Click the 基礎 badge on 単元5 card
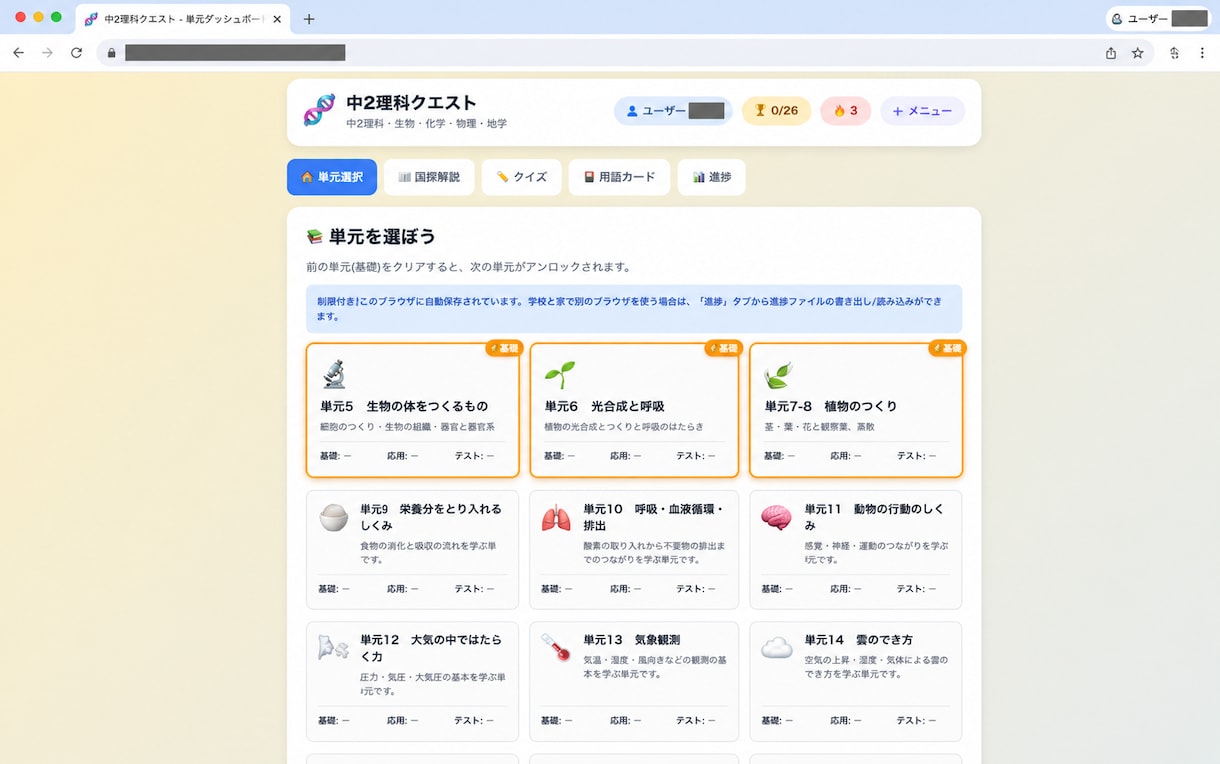The image size is (1220, 764). point(504,348)
